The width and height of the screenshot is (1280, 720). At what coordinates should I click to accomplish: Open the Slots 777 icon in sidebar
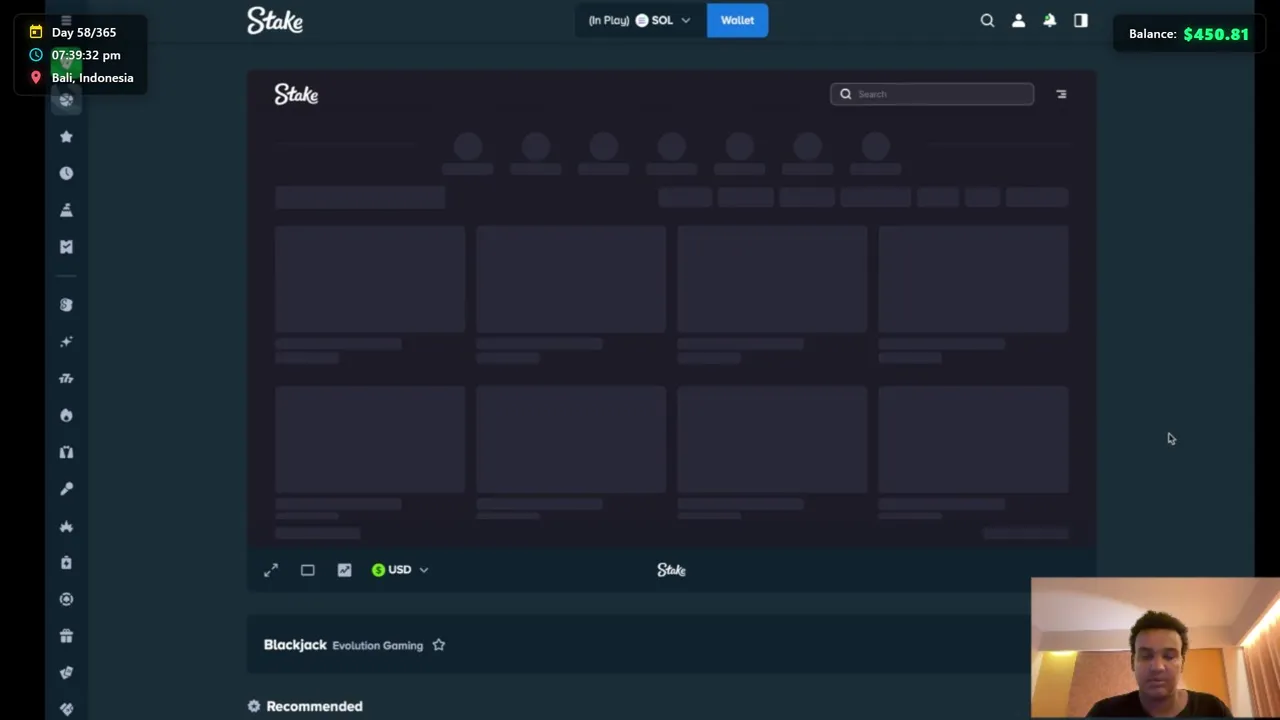(66, 378)
